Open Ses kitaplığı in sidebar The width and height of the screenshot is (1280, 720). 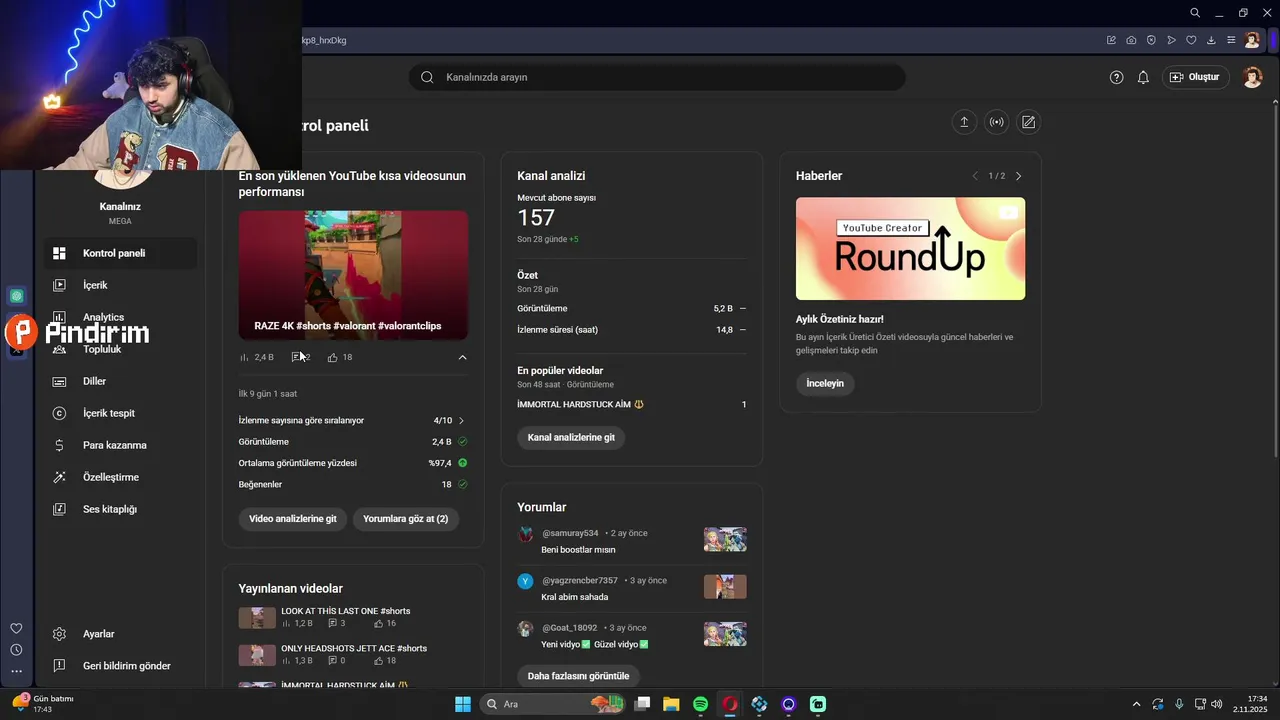[x=121, y=509]
